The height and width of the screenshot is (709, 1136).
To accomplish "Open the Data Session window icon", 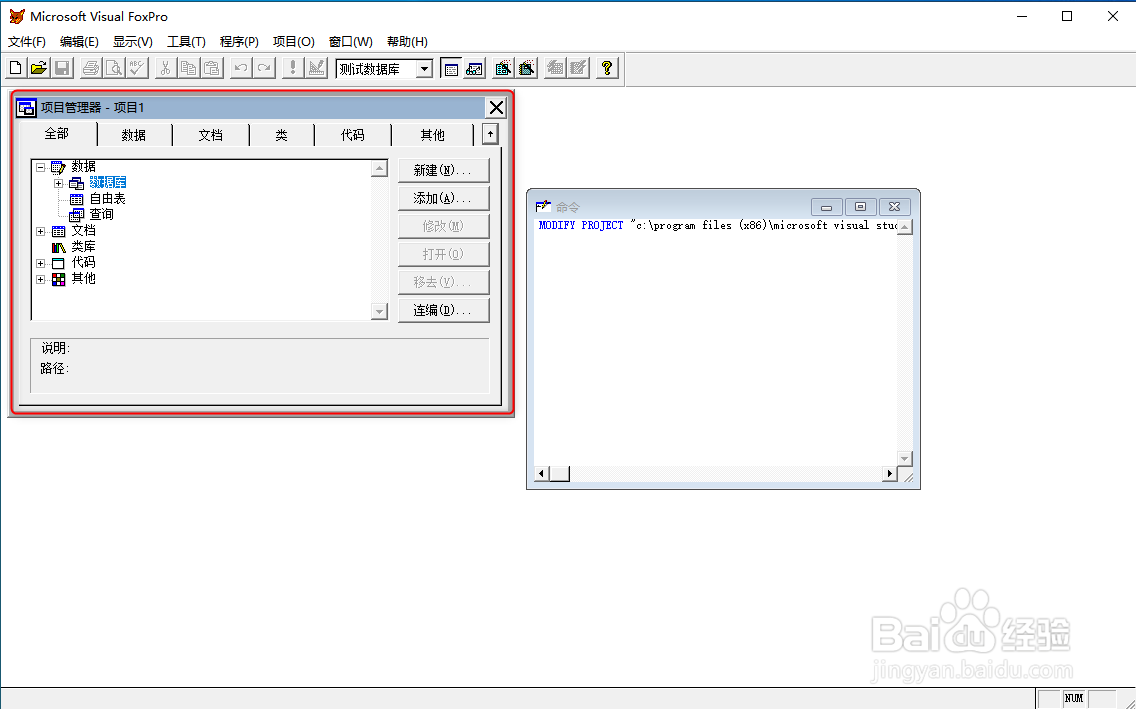I will click(475, 68).
